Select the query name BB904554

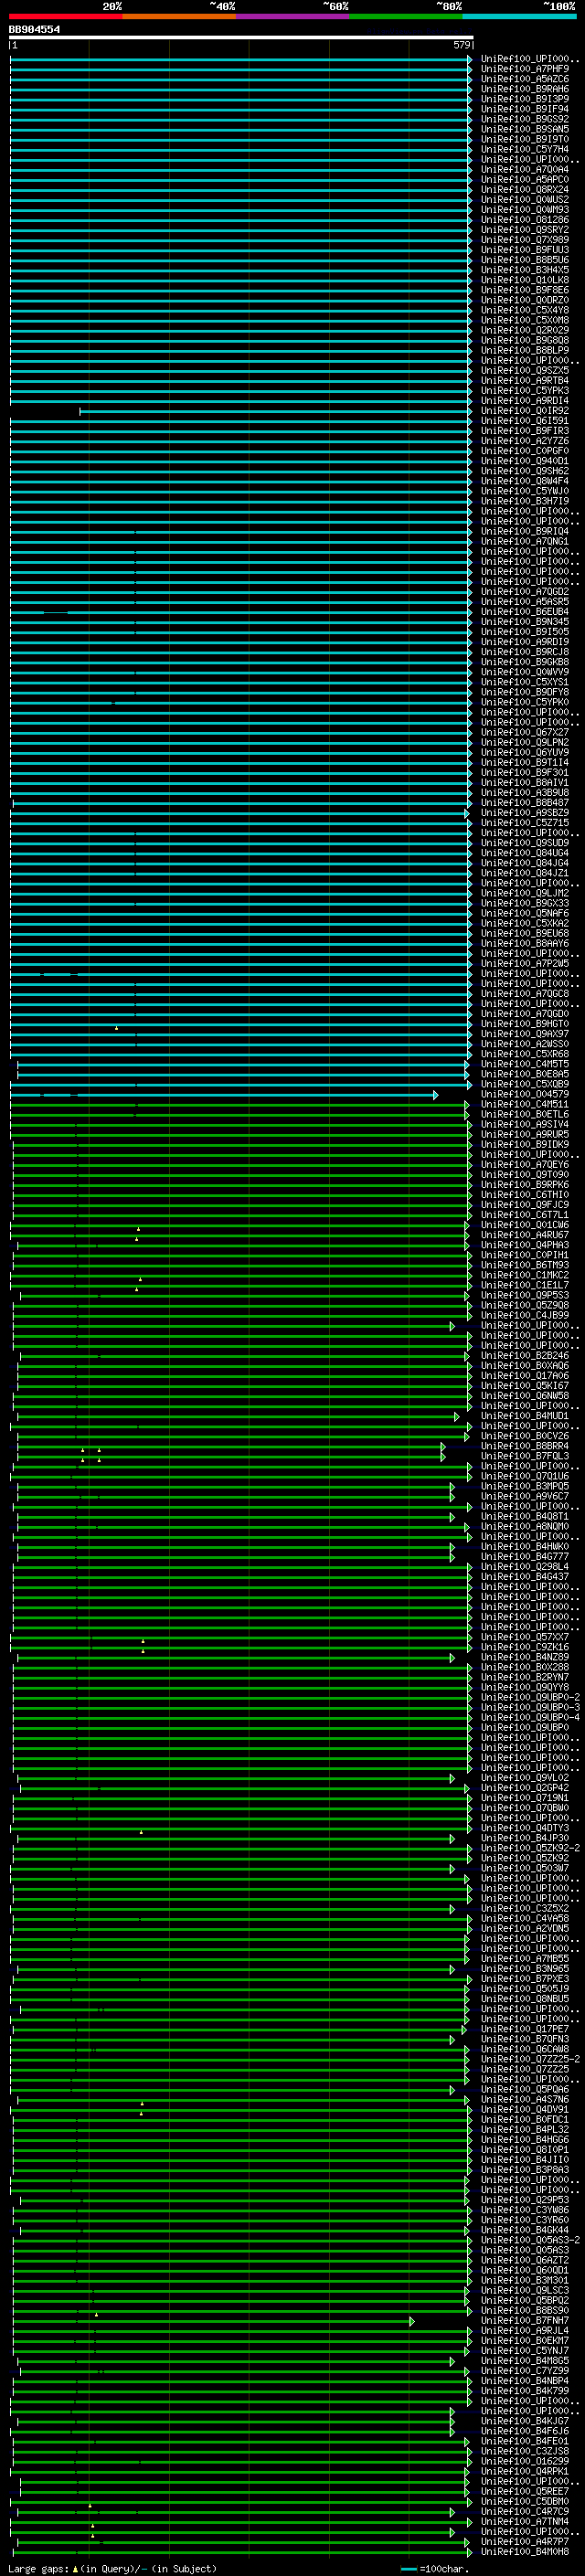point(34,29)
